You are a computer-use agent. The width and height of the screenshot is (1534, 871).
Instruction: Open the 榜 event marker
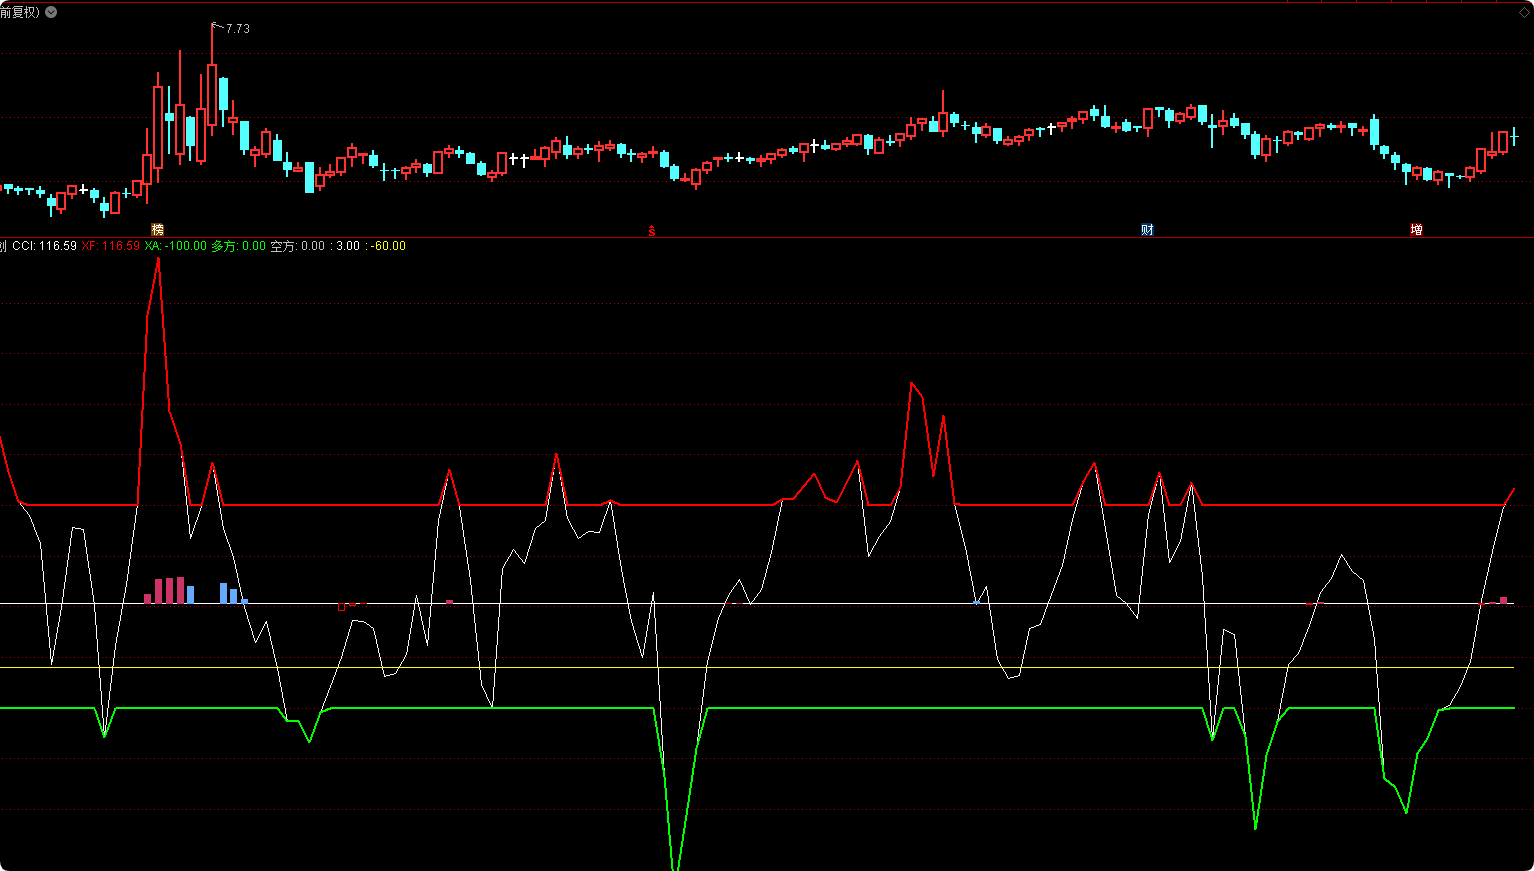[157, 230]
